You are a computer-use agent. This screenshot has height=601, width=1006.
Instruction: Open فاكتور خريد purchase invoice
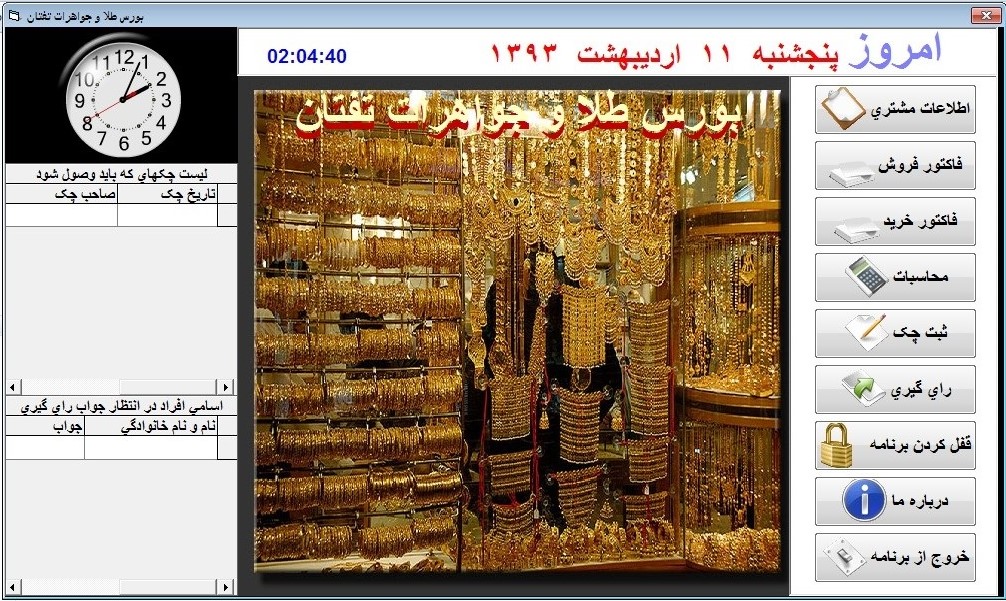pyautogui.click(x=895, y=221)
